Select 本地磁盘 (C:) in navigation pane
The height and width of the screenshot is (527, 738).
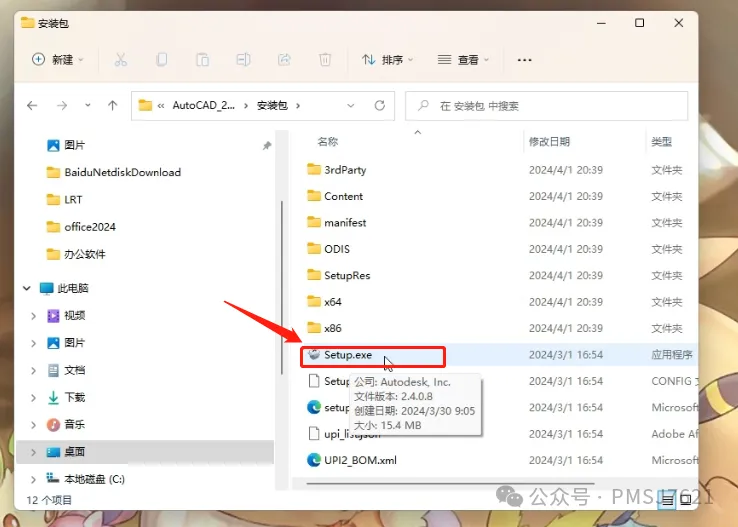click(94, 479)
